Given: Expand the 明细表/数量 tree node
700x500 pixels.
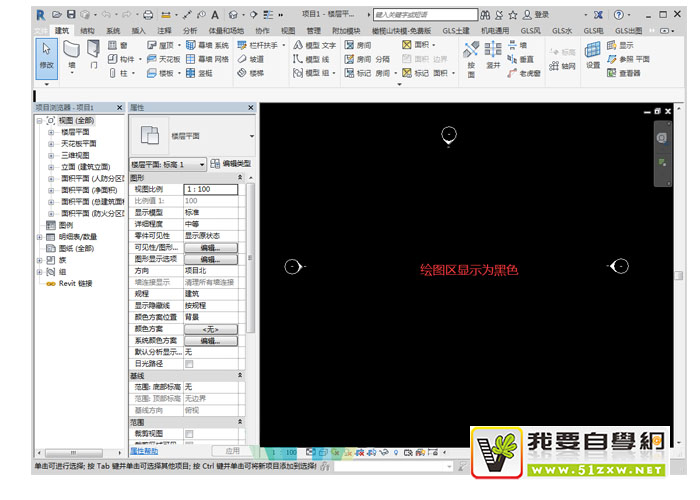Looking at the screenshot, I should point(40,237).
